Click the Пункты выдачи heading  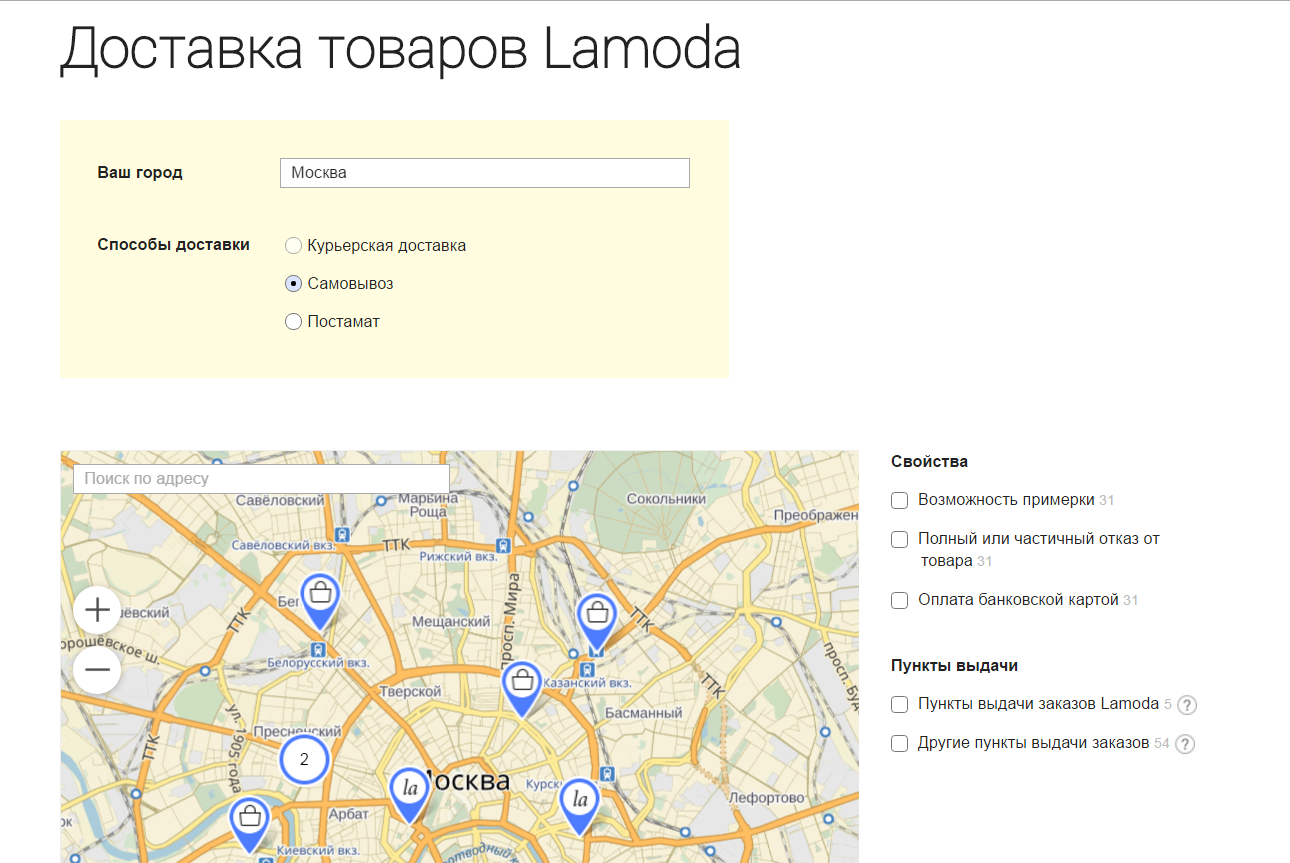click(954, 666)
